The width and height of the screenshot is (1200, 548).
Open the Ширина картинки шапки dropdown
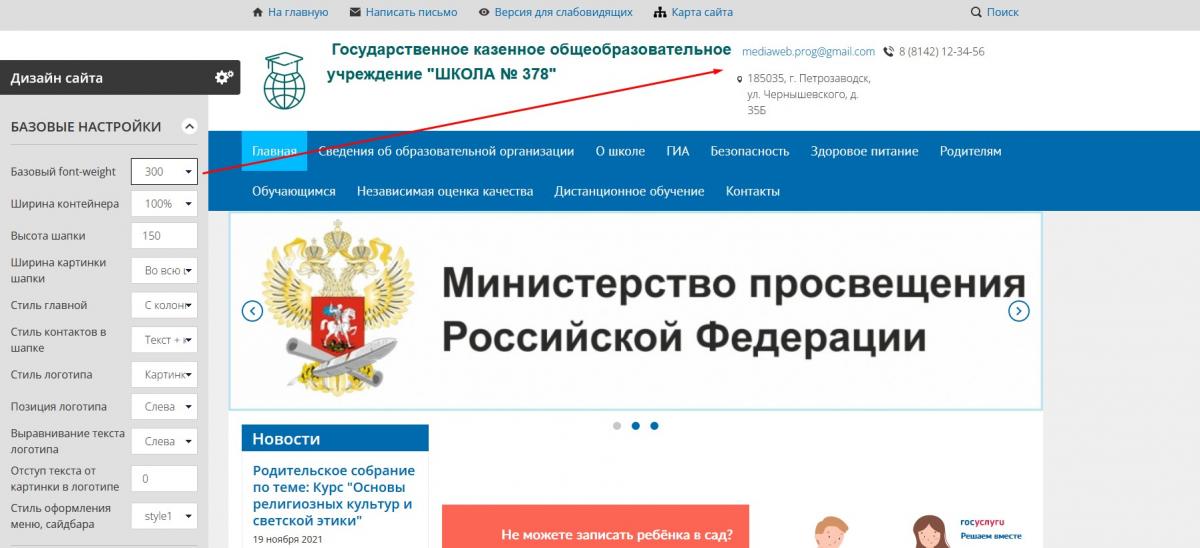coord(164,270)
